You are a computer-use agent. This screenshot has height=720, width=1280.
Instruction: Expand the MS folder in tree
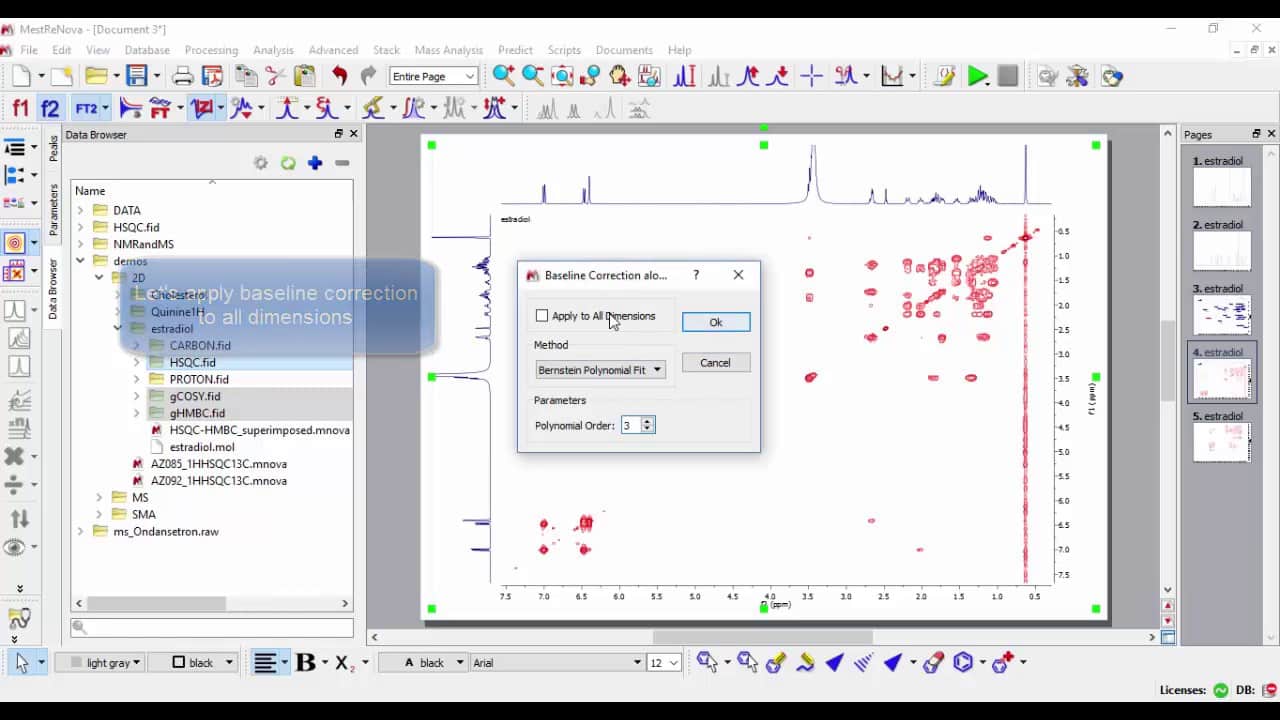pos(99,497)
